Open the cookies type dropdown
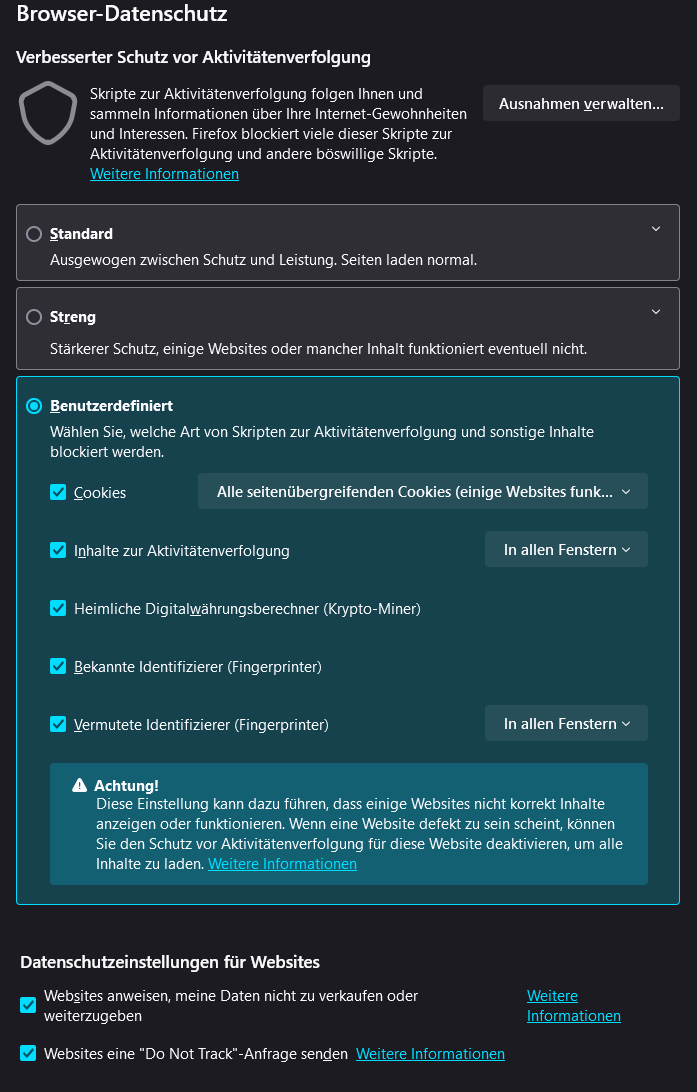This screenshot has width=697, height=1092. (x=422, y=492)
